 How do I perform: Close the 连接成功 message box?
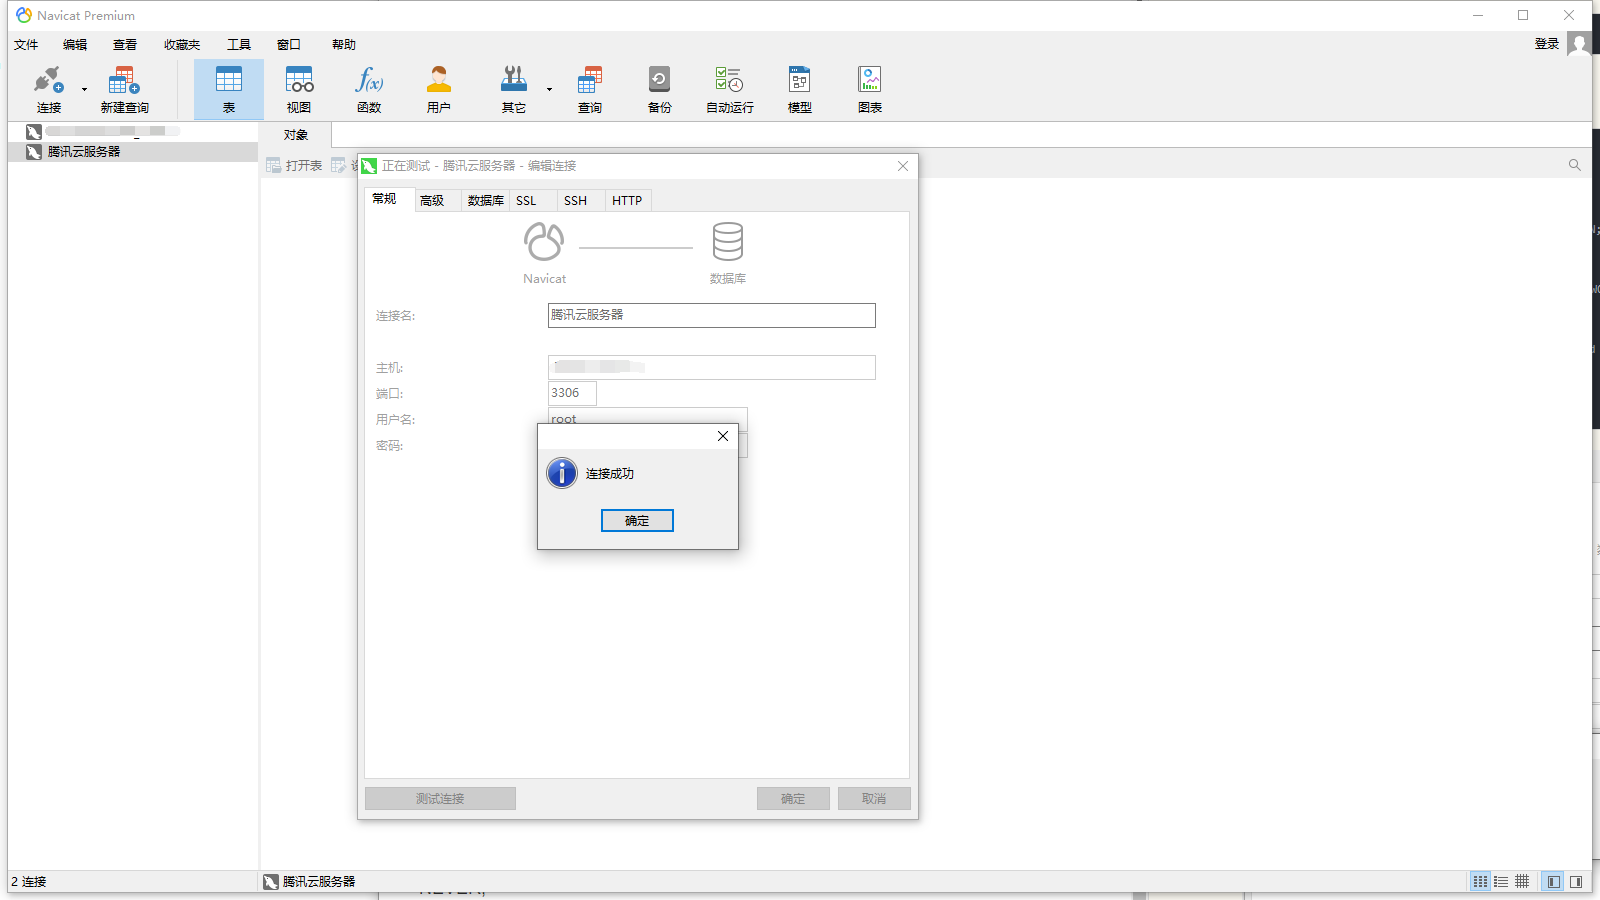723,436
